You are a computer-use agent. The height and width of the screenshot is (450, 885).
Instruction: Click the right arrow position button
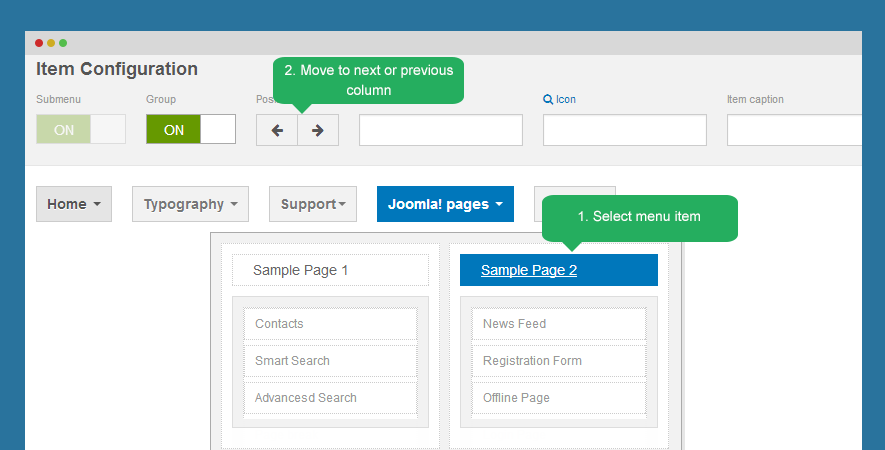pyautogui.click(x=318, y=130)
